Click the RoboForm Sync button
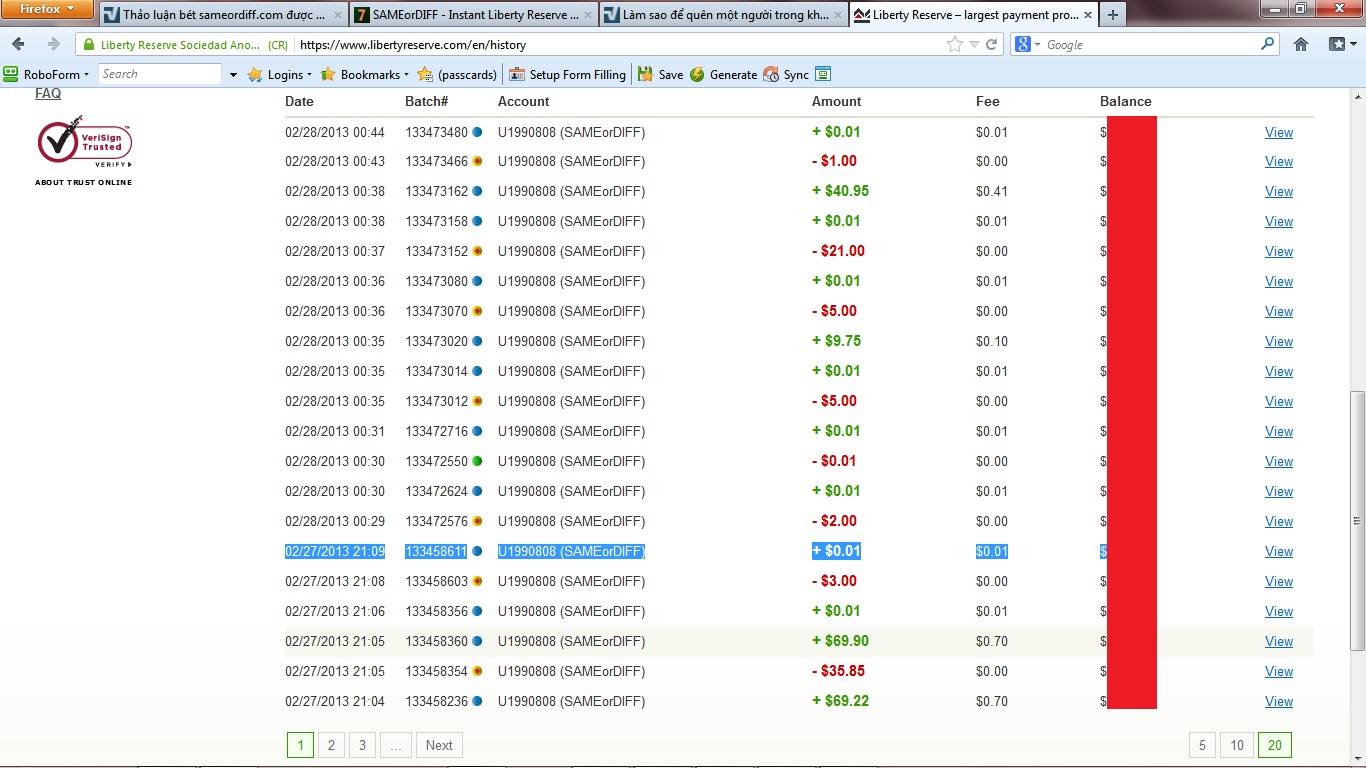 point(786,74)
